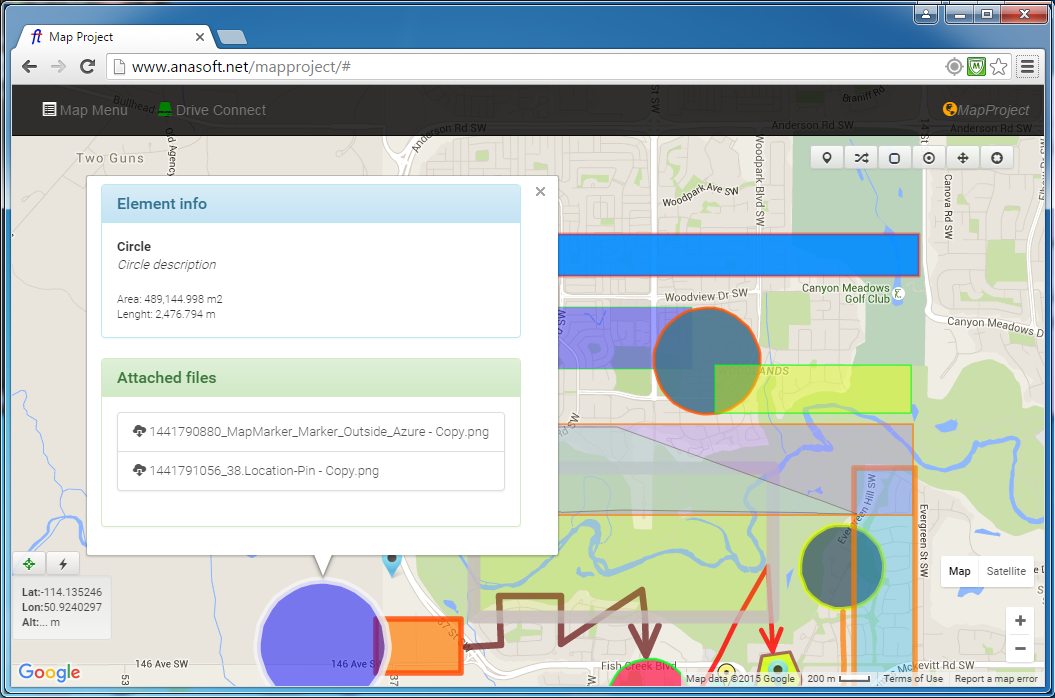
Task: Click the green crosshair locate button
Action: [29, 564]
